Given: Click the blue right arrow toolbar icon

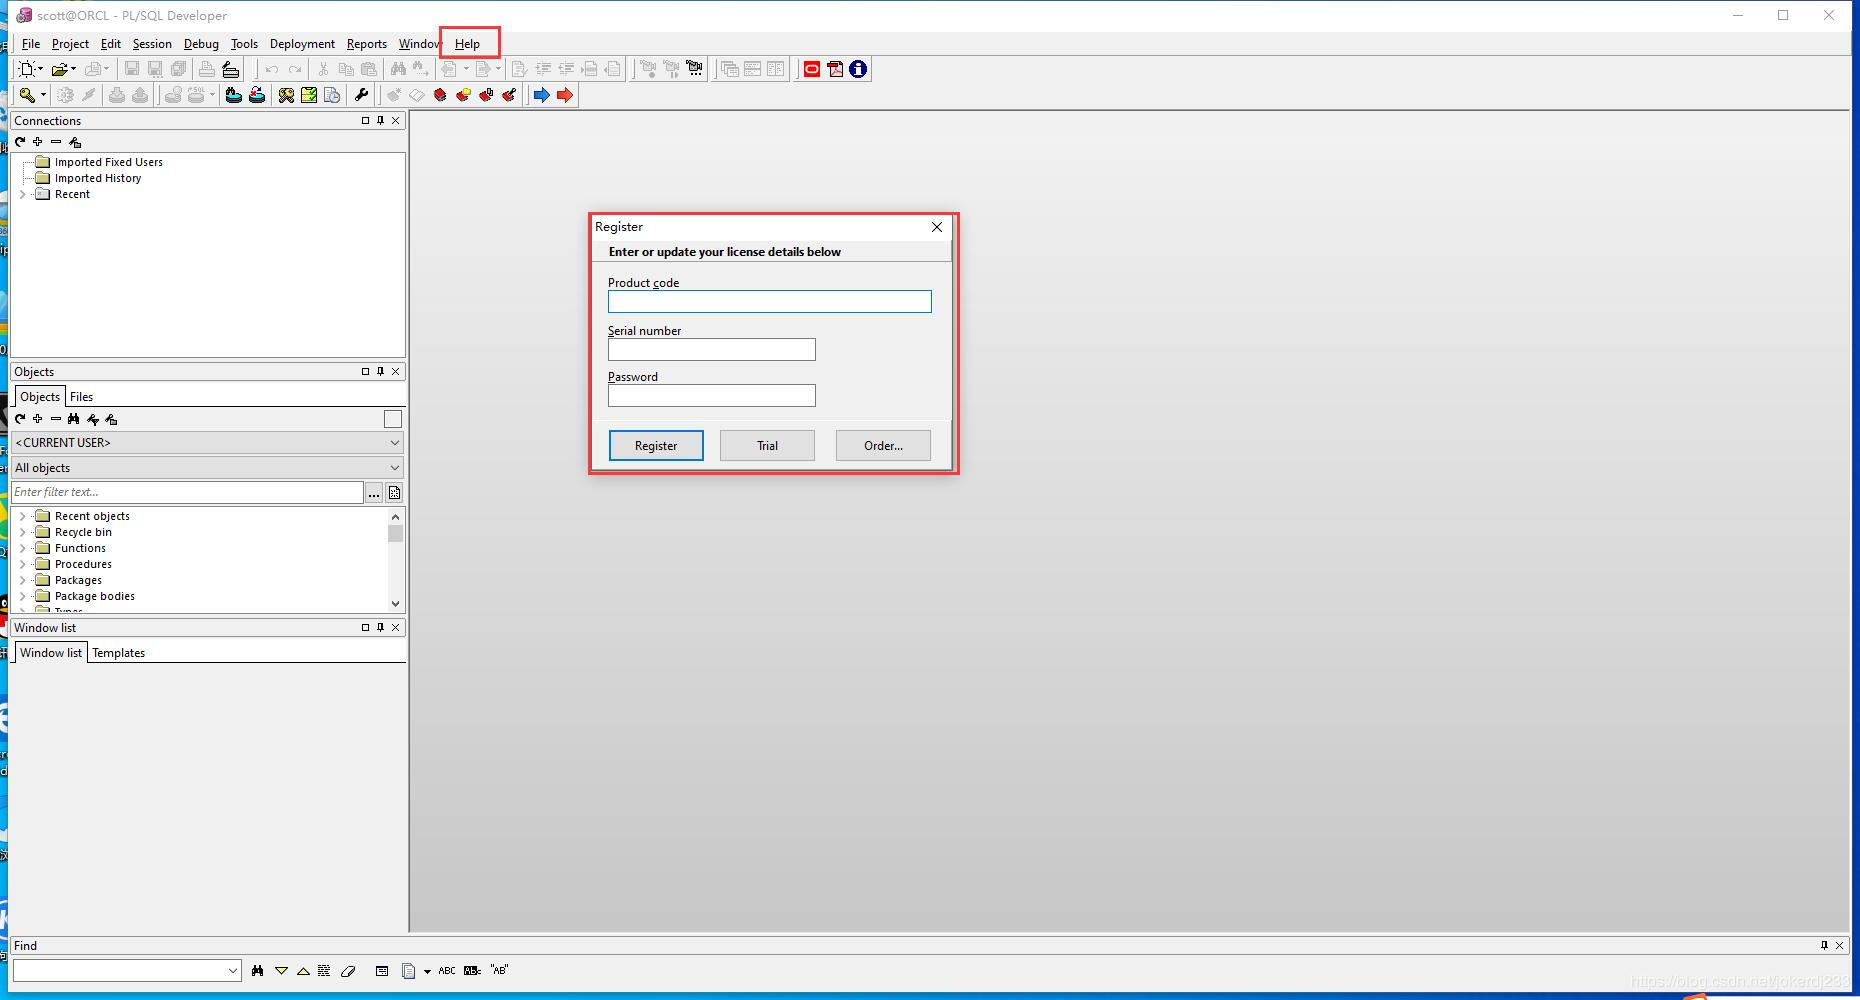Looking at the screenshot, I should click(541, 95).
